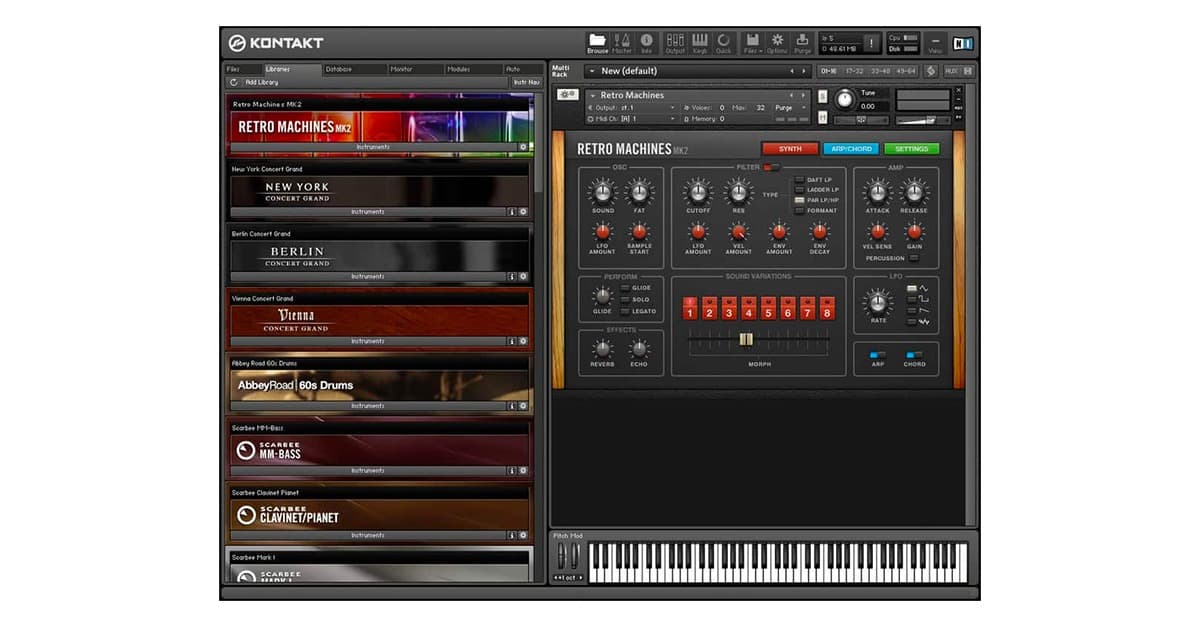1200x627 pixels.
Task: Switch to the Libraries tab
Action: click(276, 70)
